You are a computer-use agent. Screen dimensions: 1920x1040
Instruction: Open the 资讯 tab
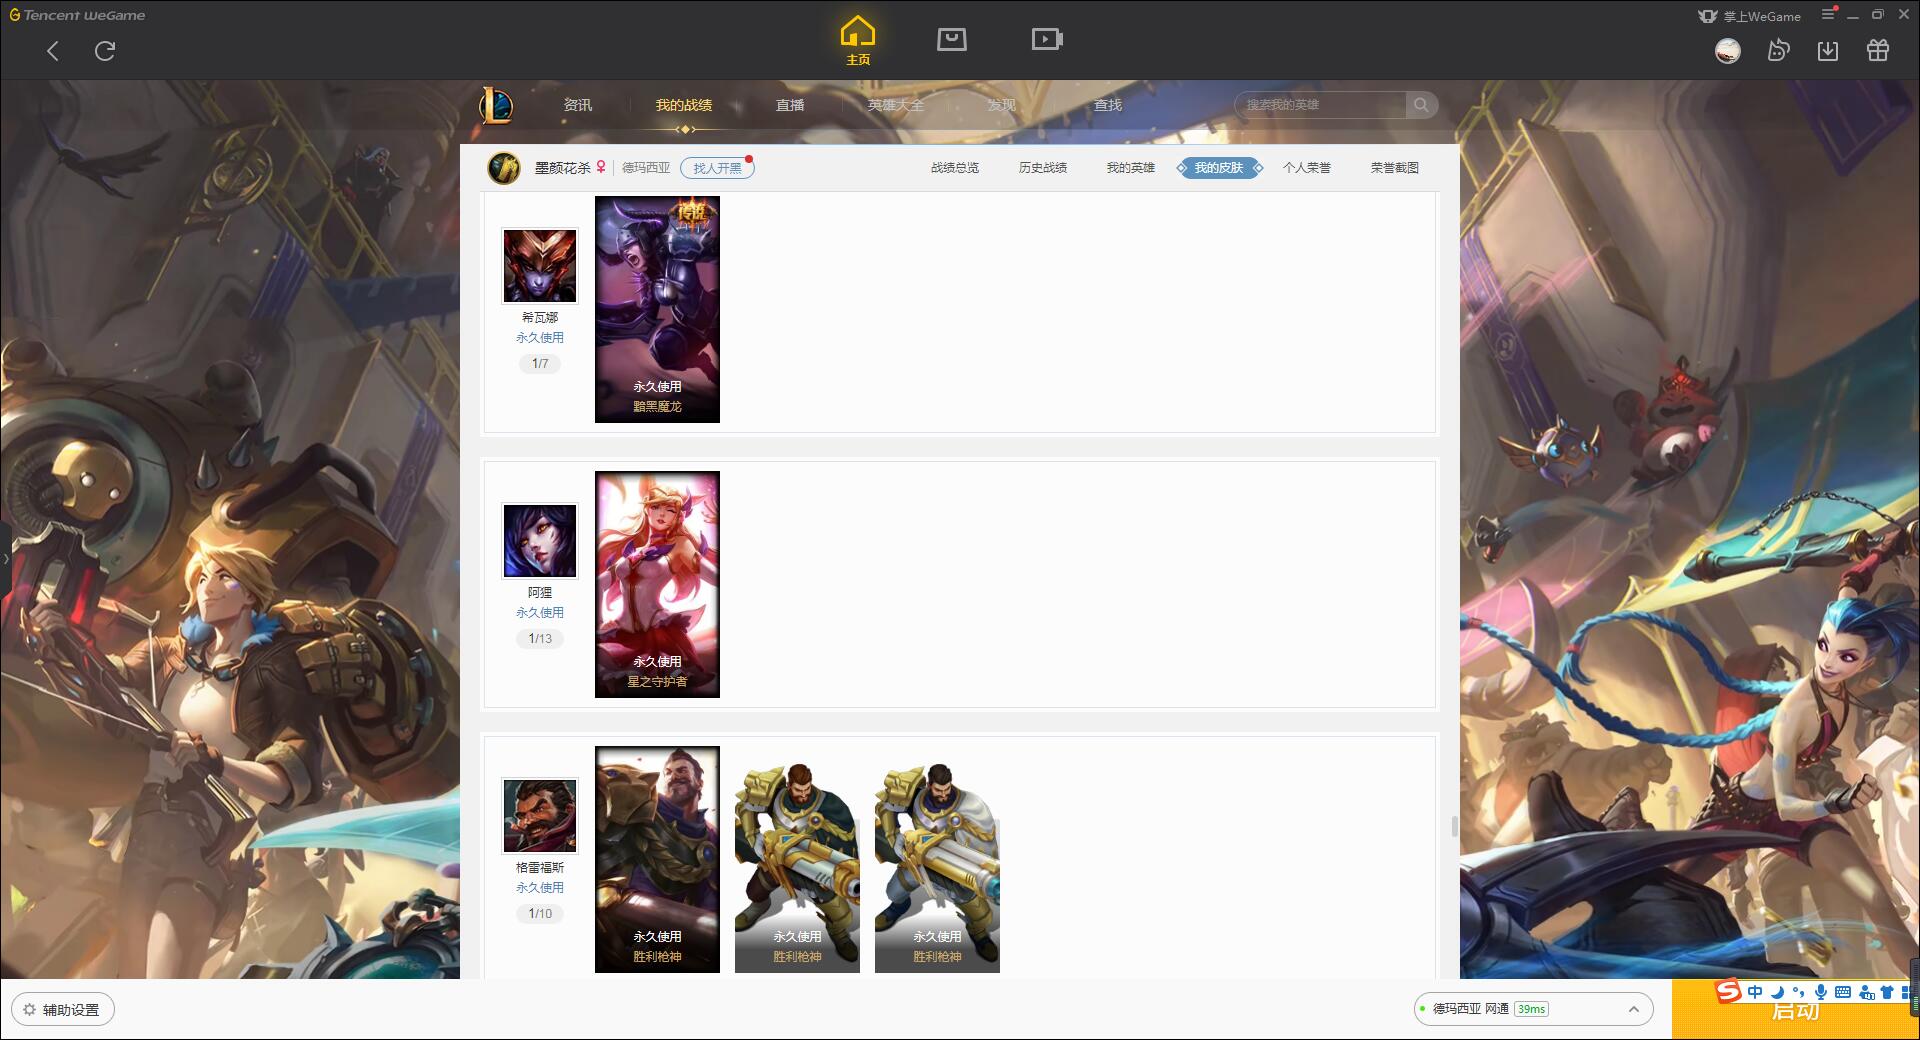[577, 105]
